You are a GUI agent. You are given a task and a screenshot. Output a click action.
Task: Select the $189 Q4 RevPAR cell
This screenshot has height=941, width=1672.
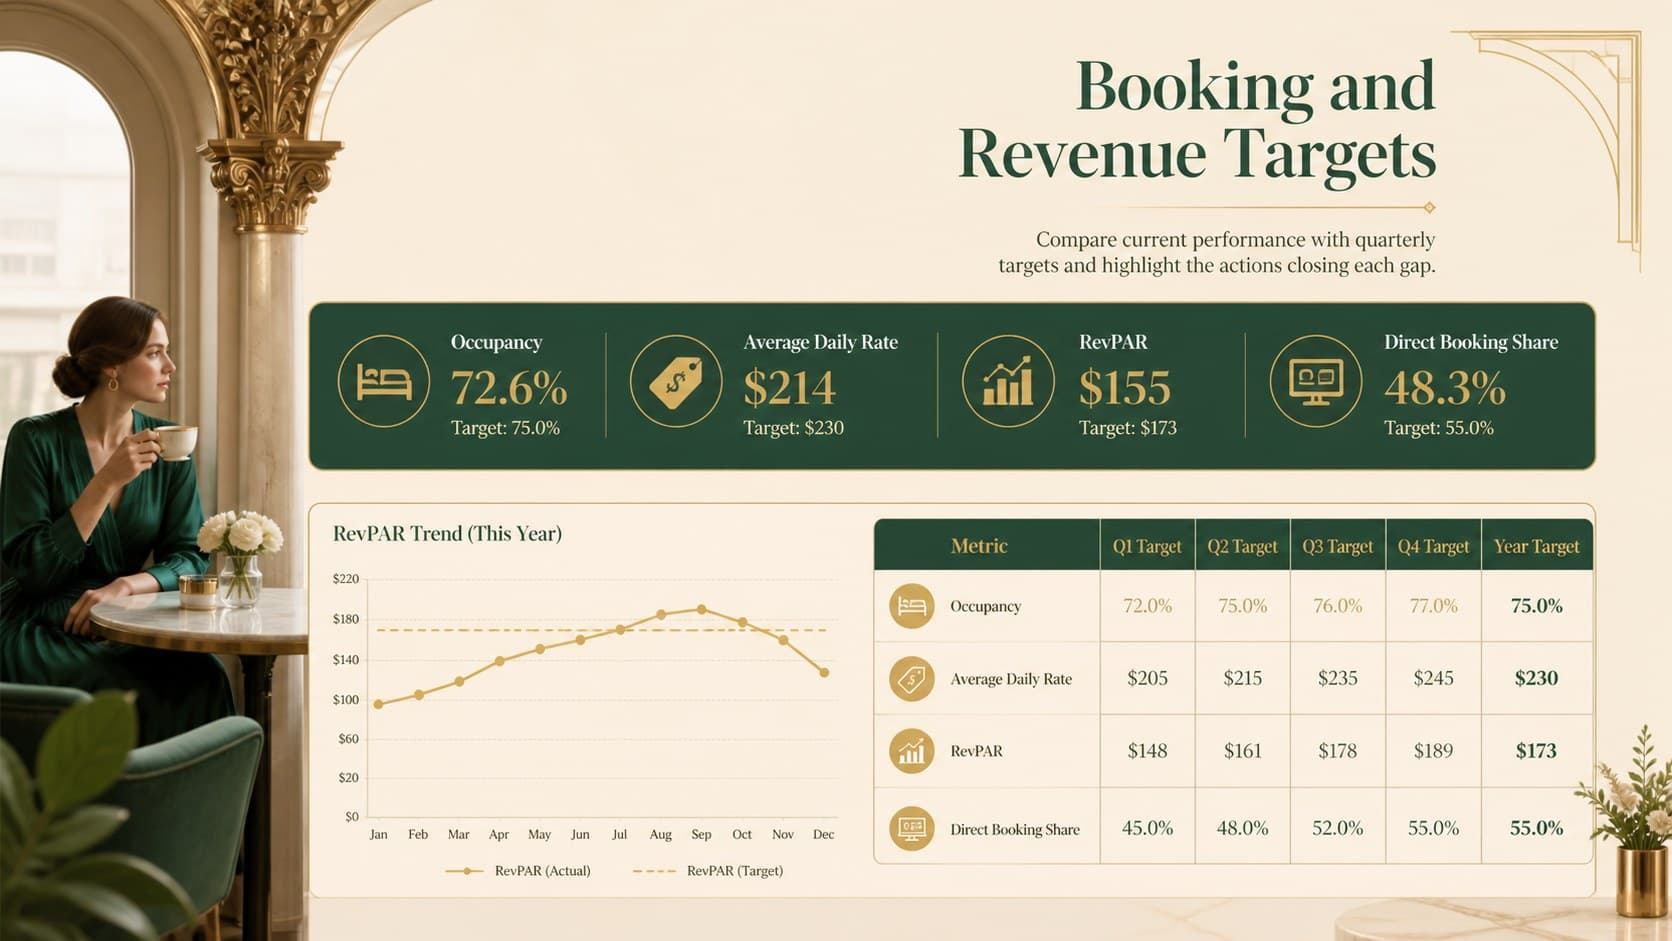coord(1433,751)
